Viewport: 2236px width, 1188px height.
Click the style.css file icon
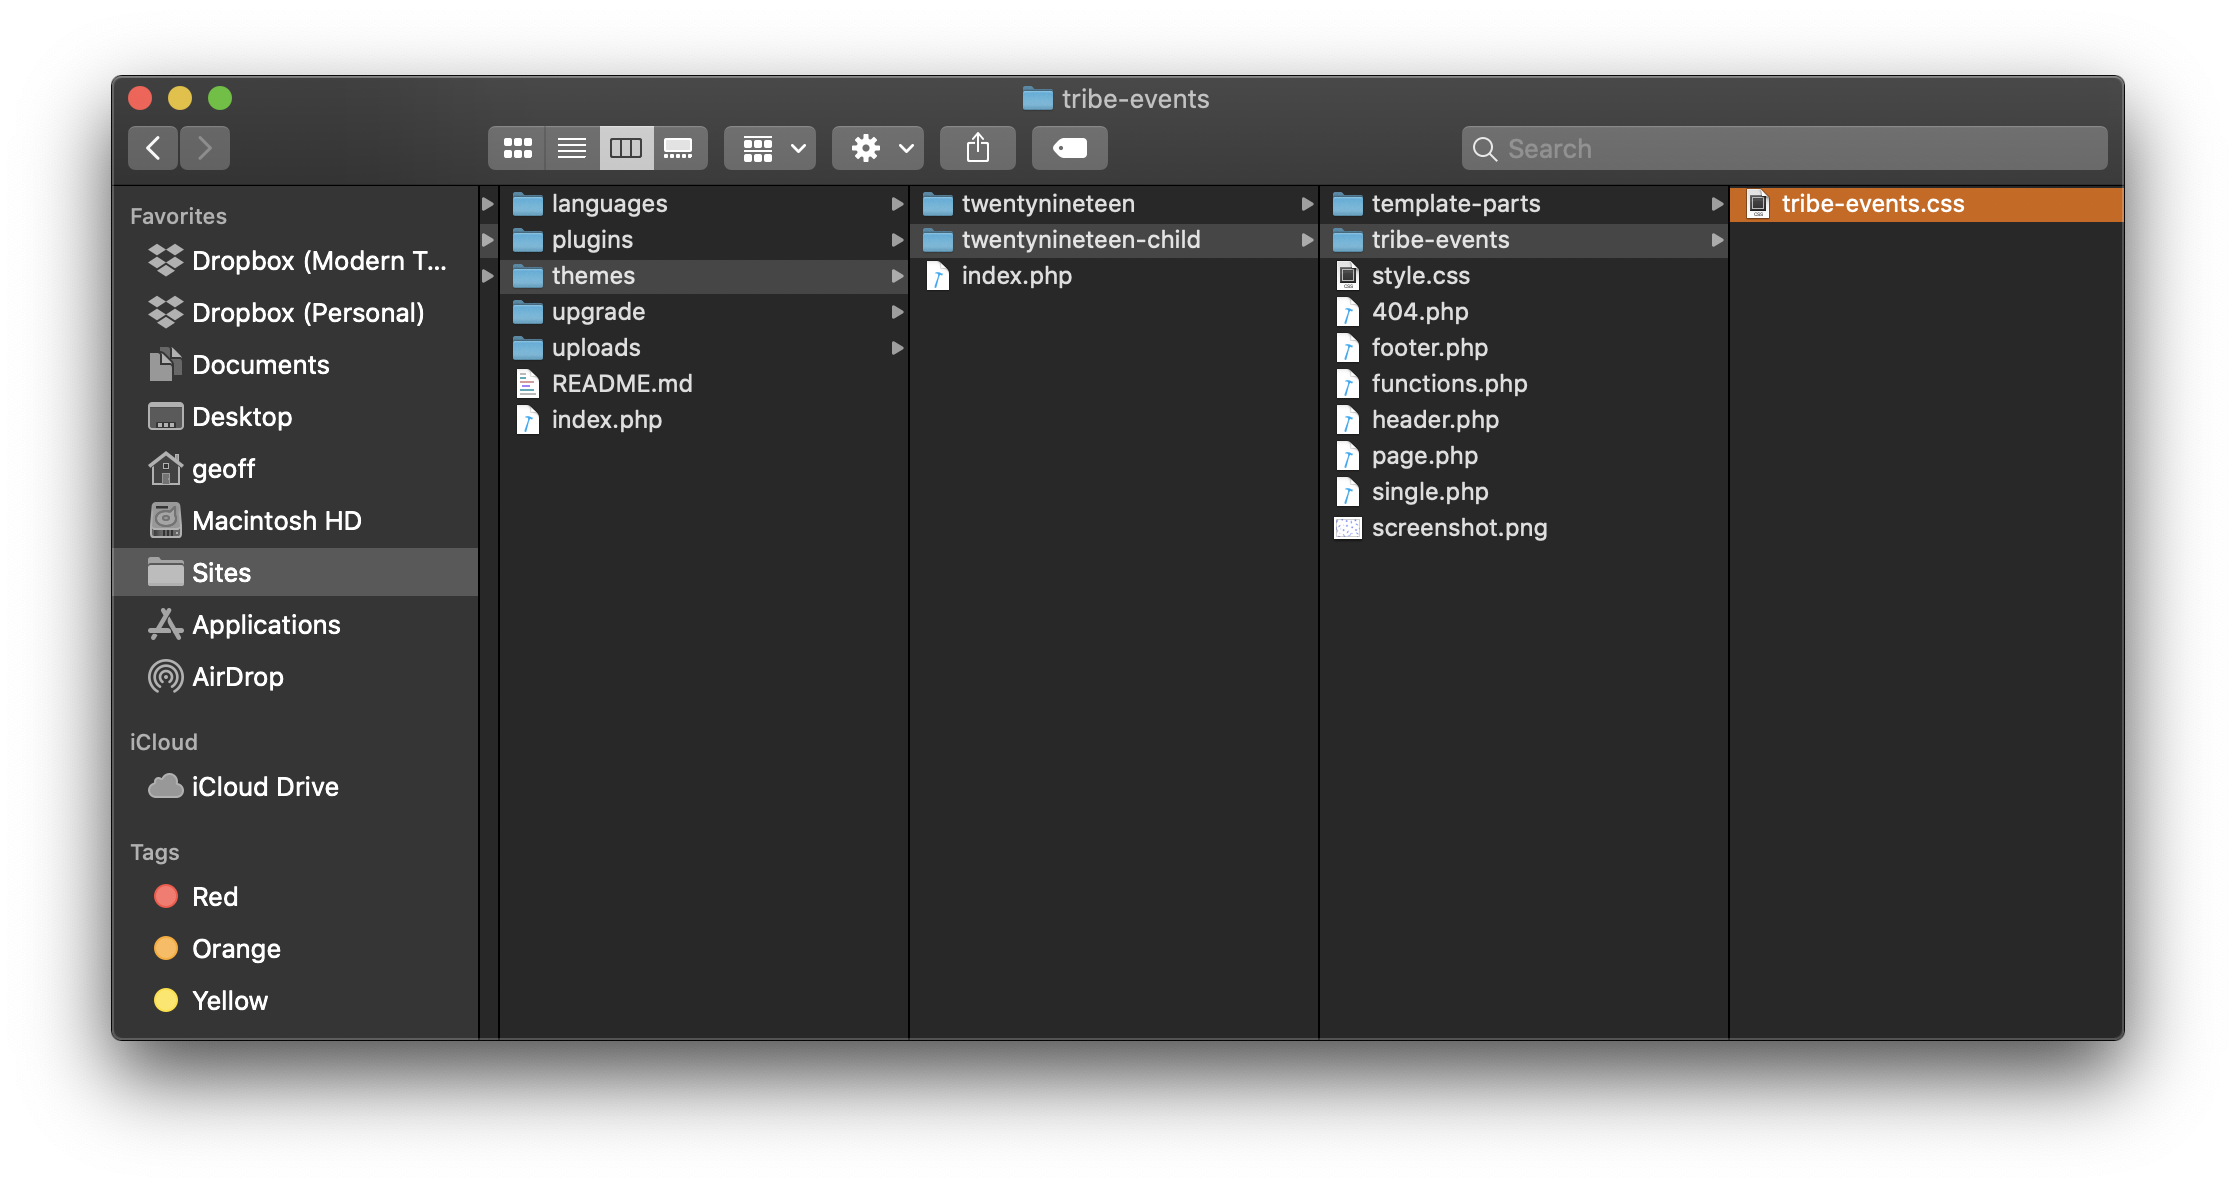click(1348, 276)
